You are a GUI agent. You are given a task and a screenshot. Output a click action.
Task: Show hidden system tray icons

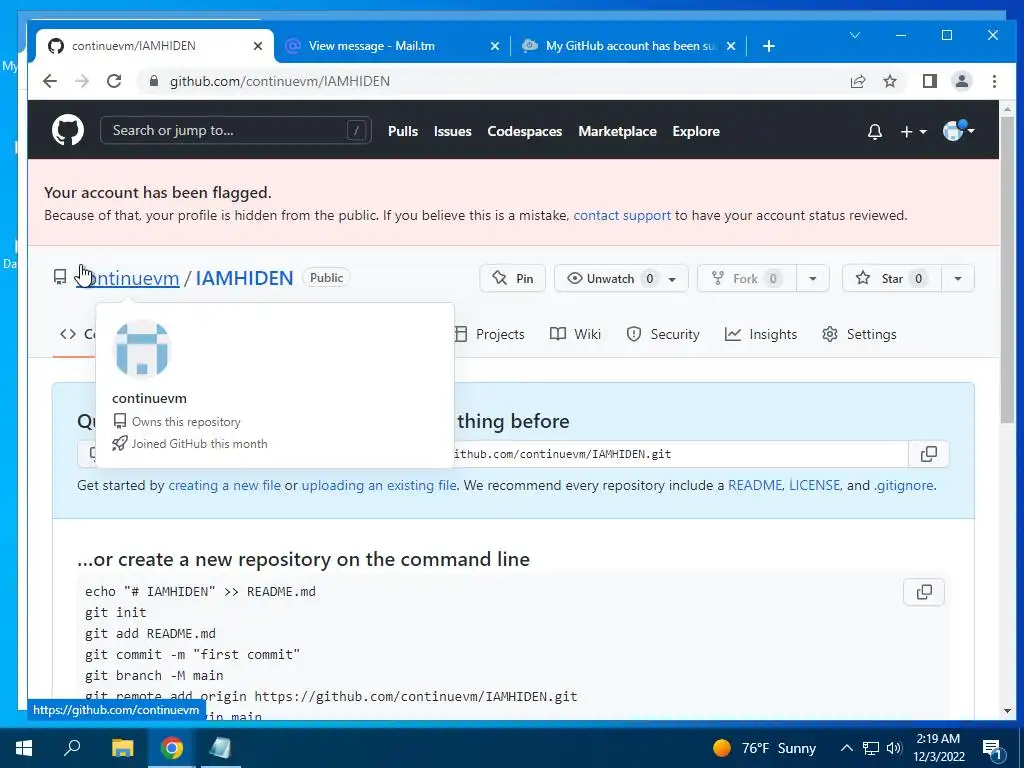(846, 748)
